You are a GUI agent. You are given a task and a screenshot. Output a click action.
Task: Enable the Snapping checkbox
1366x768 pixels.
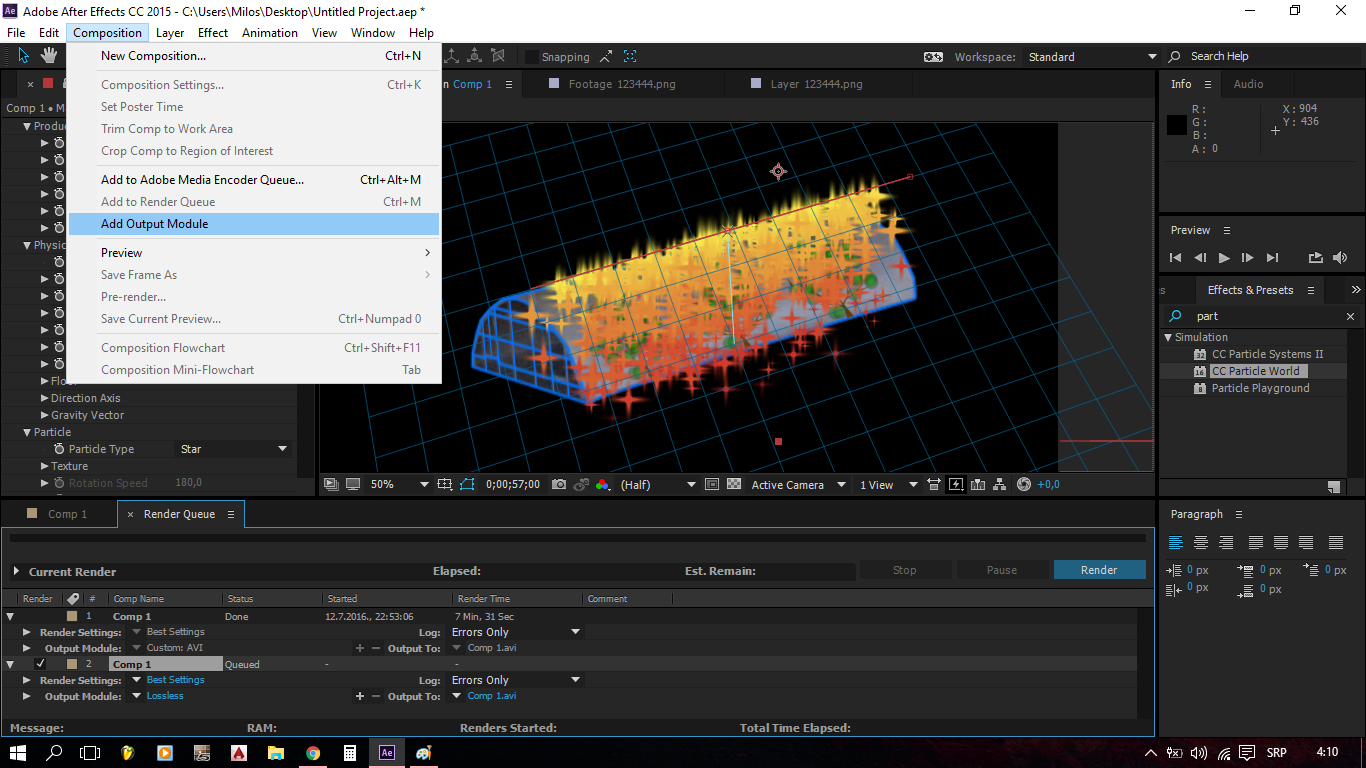532,57
